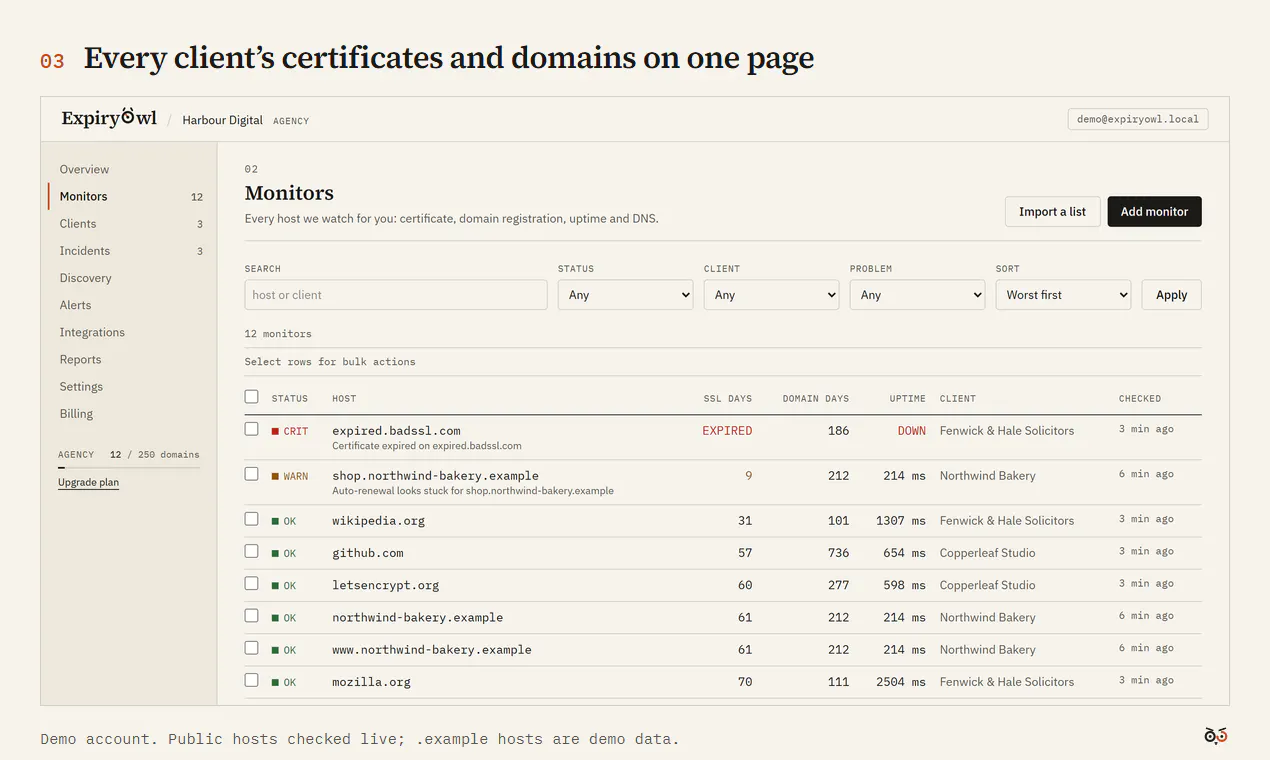Image resolution: width=1270 pixels, height=760 pixels.
Task: Navigate to Discovery in the sidebar
Action: coord(85,278)
